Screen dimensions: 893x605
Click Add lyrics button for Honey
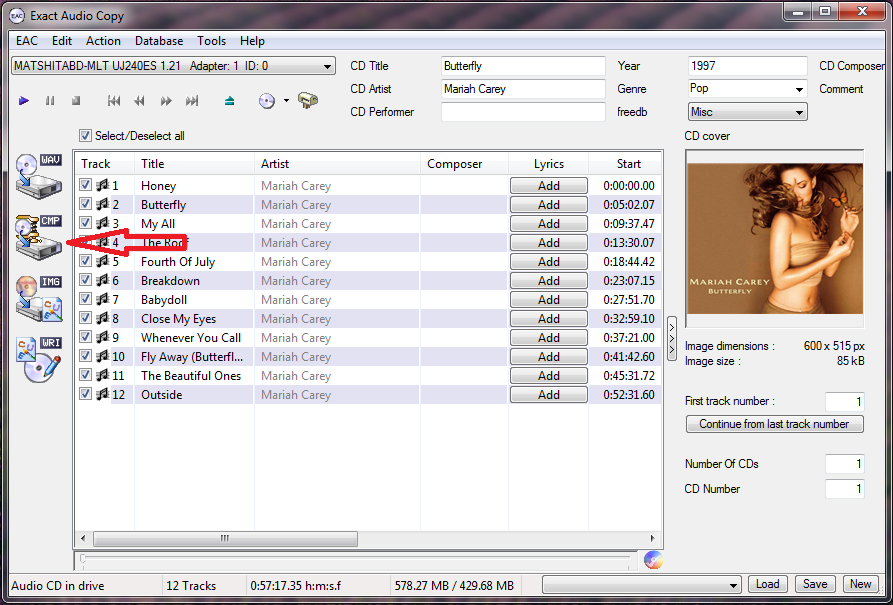548,186
